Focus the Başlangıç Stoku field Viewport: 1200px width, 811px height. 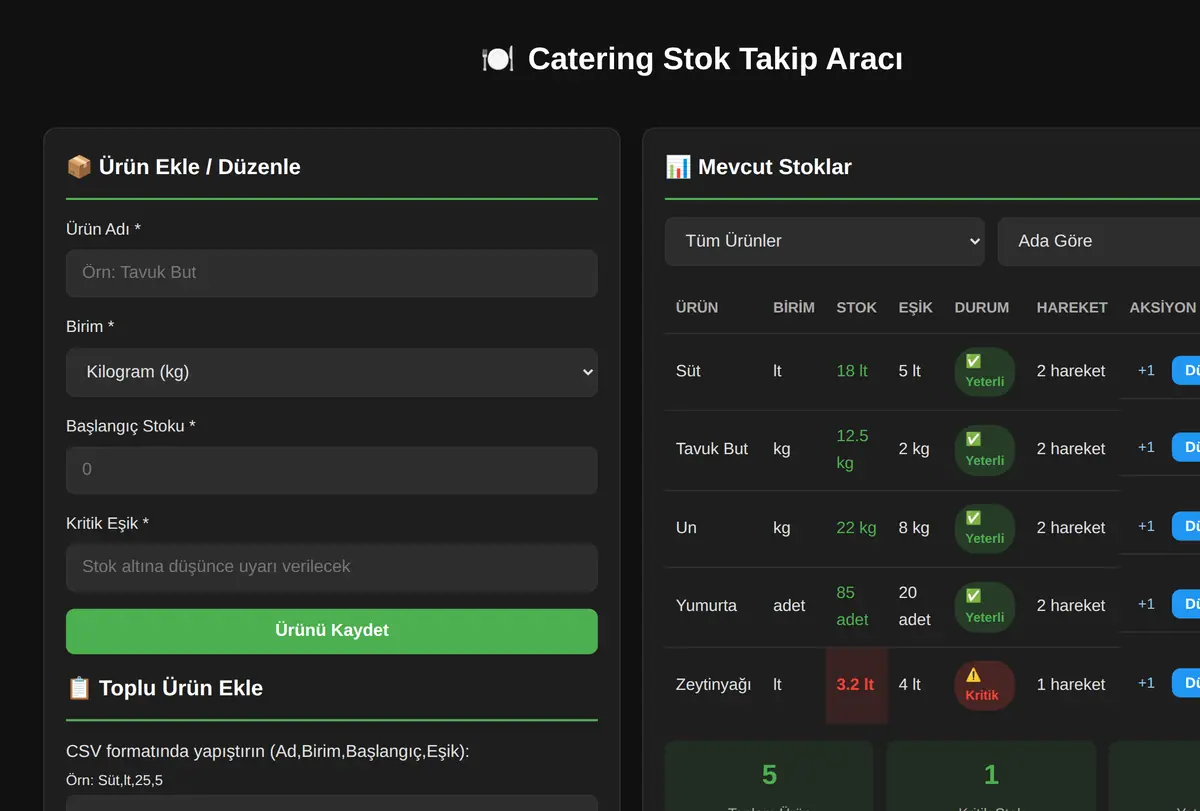(332, 470)
